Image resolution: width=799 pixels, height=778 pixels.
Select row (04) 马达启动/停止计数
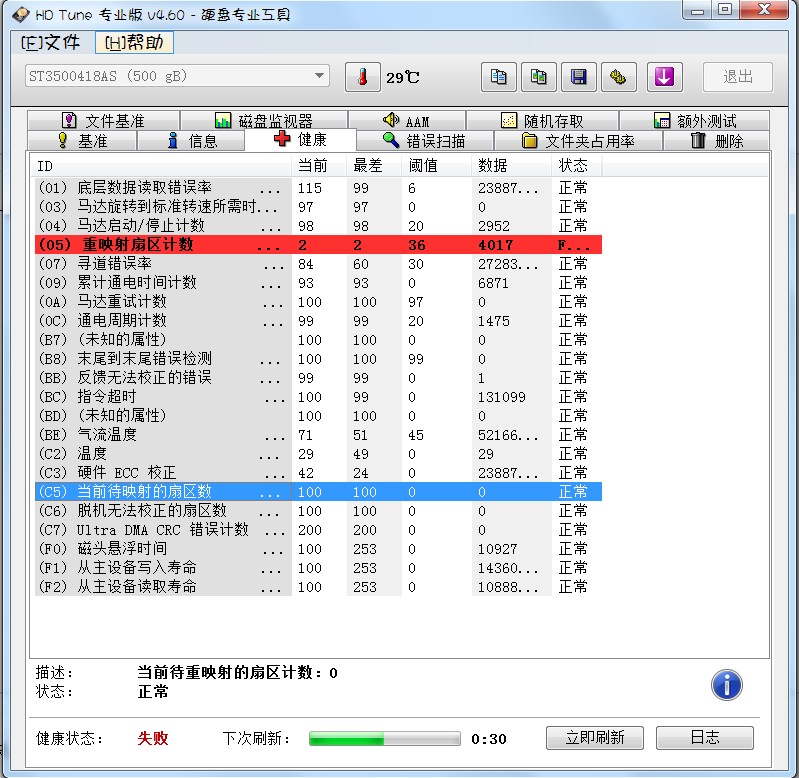[318, 226]
